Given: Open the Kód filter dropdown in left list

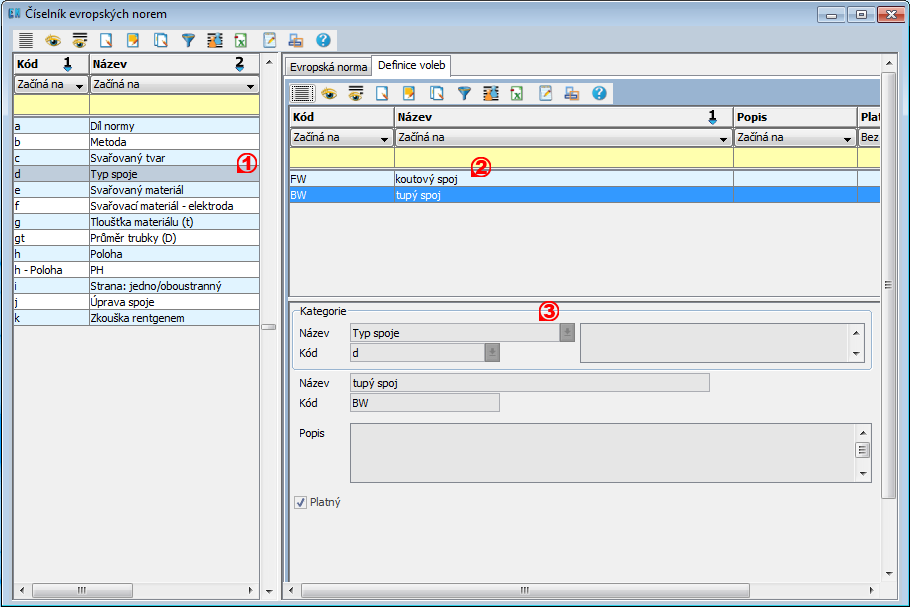Looking at the screenshot, I should click(x=79, y=85).
